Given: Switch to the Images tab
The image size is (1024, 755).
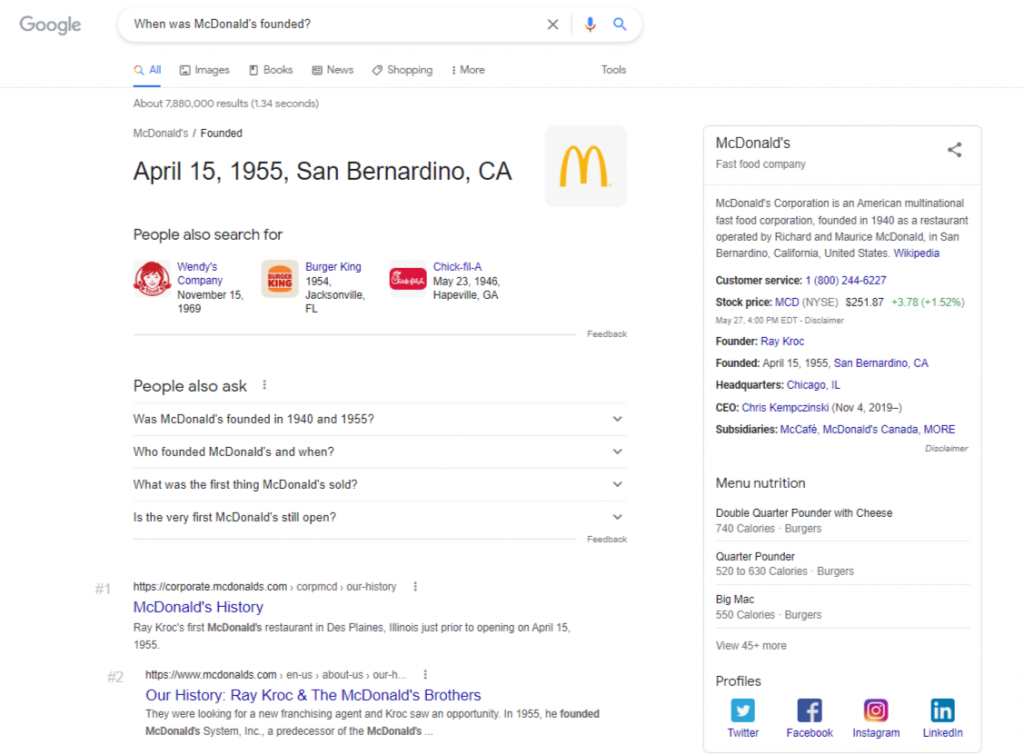Looking at the screenshot, I should click(204, 69).
